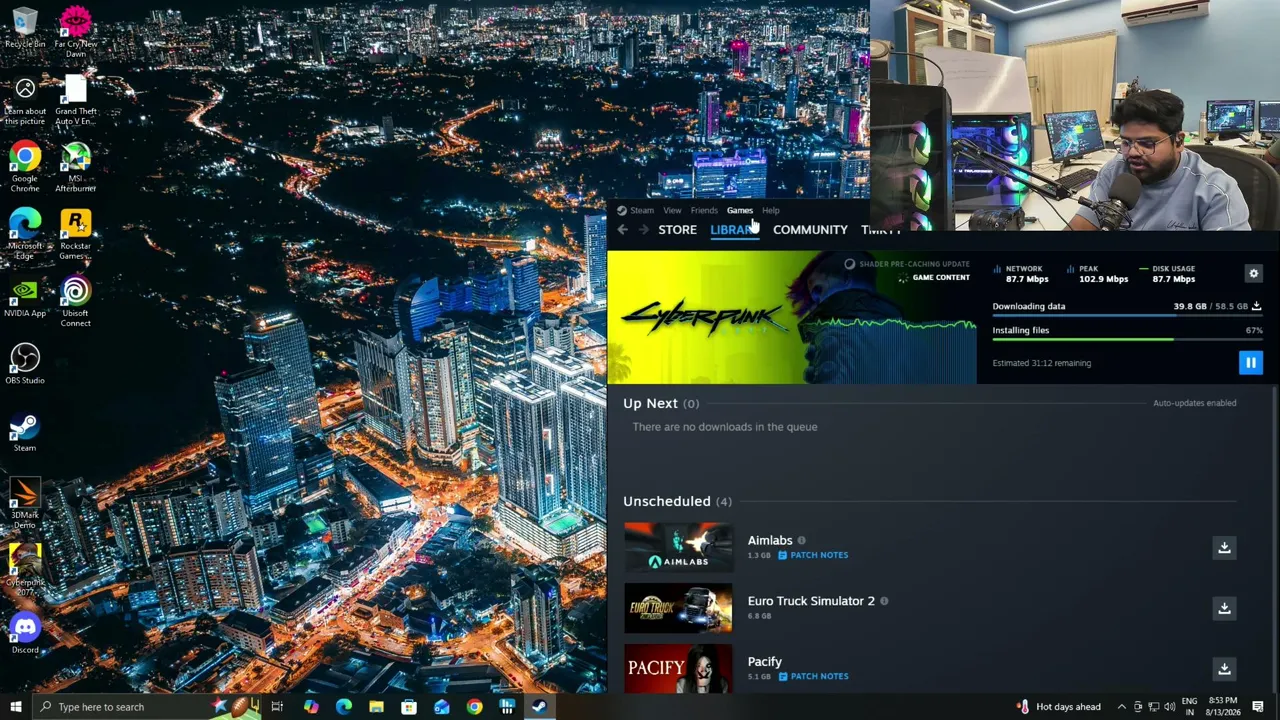This screenshot has height=720, width=1280.
Task: Open the Steam menu
Action: 636,210
